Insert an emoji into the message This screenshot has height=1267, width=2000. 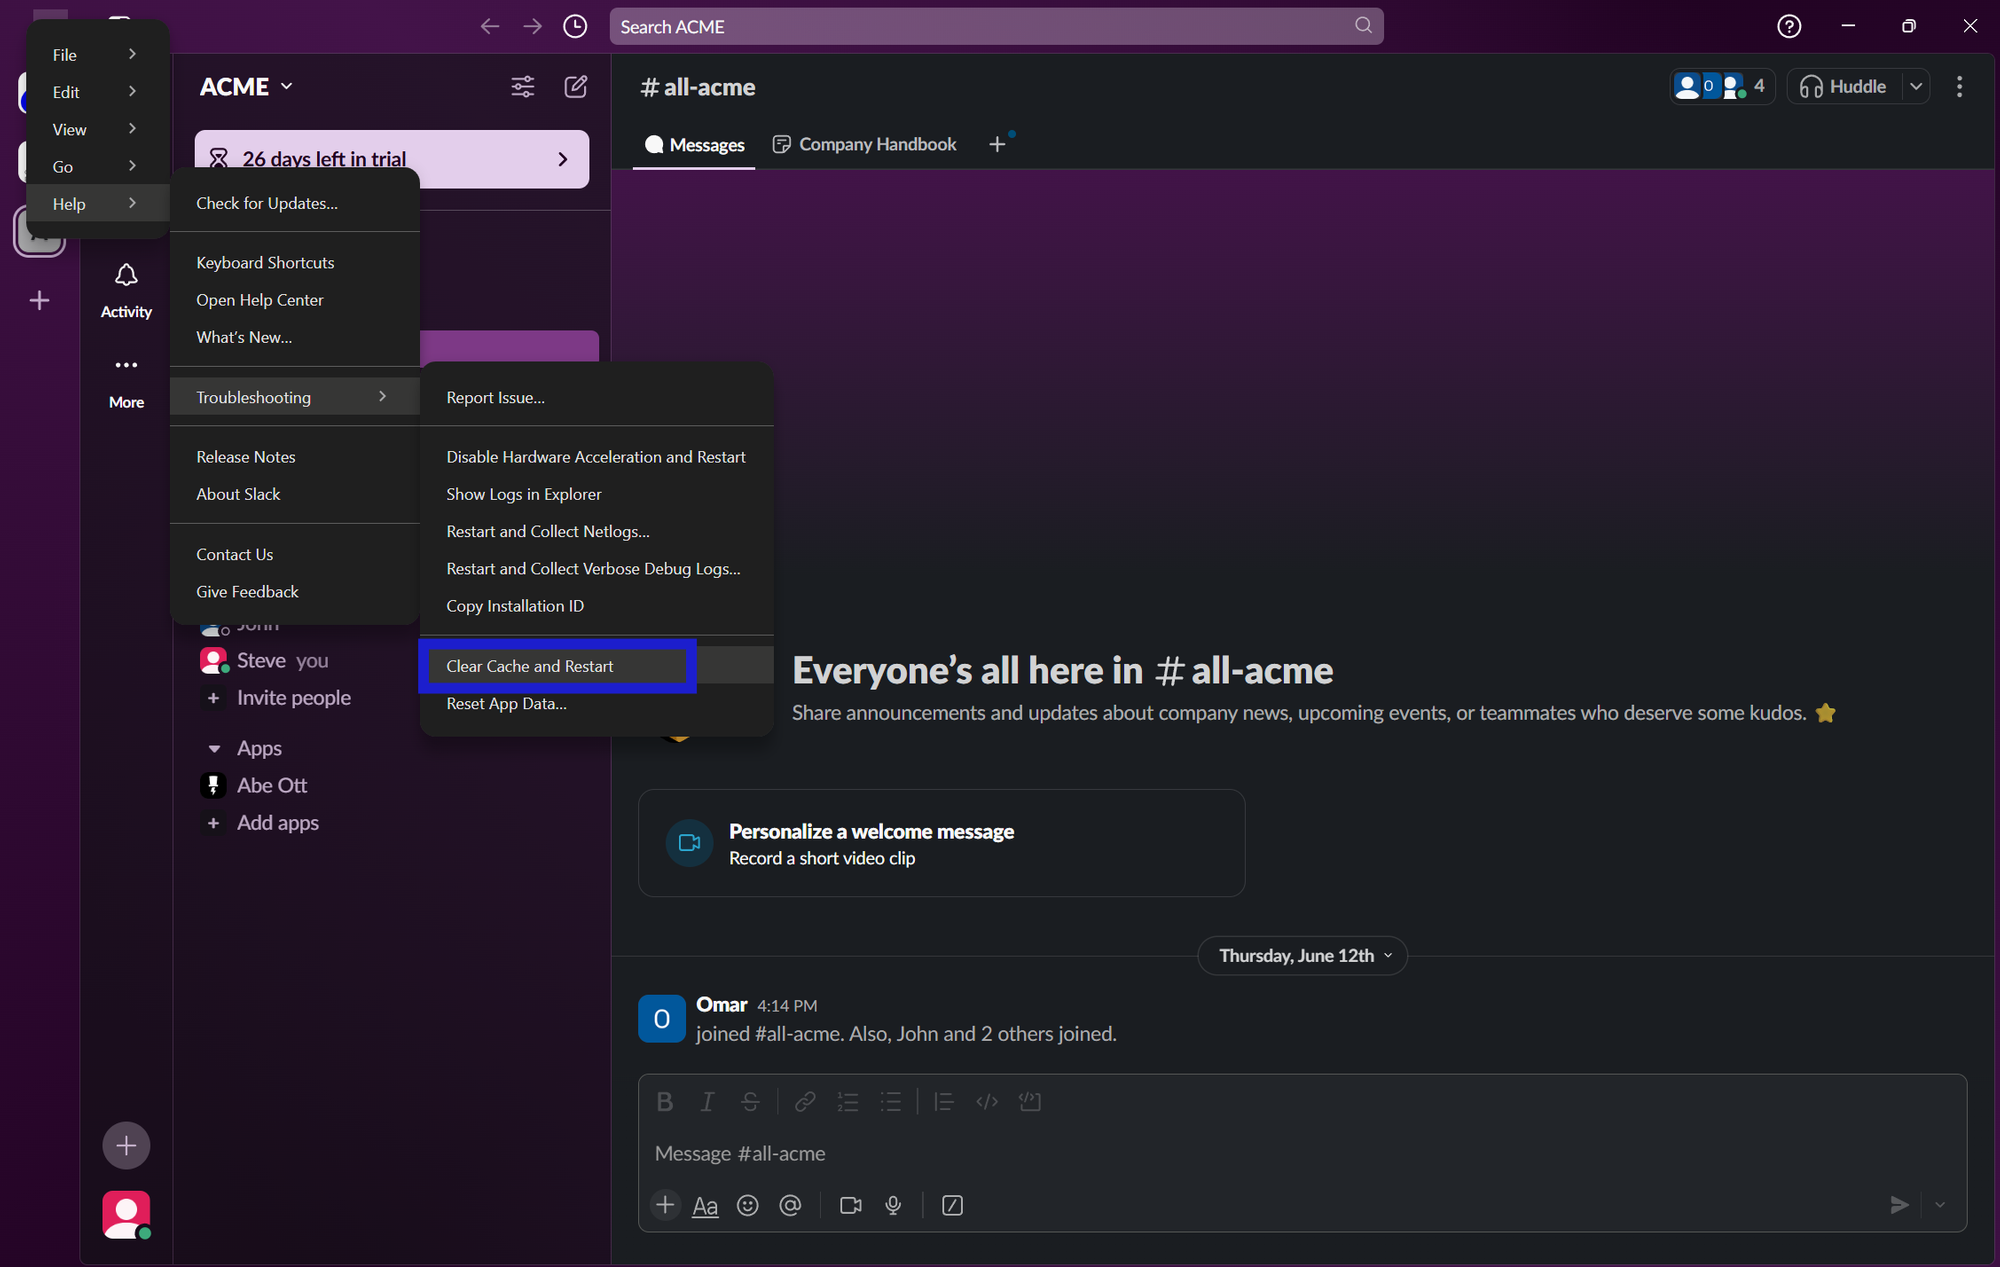(x=748, y=1205)
